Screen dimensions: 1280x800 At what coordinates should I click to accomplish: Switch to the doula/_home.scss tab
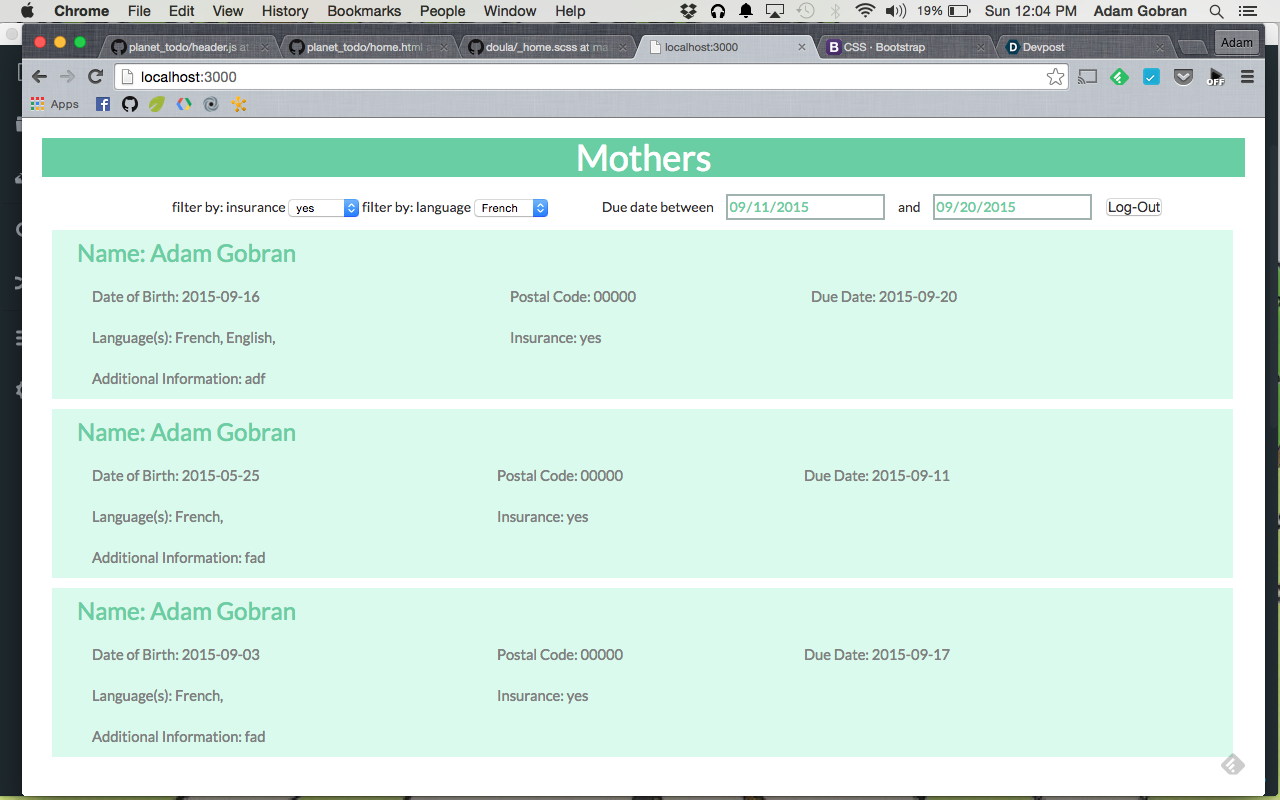(546, 47)
